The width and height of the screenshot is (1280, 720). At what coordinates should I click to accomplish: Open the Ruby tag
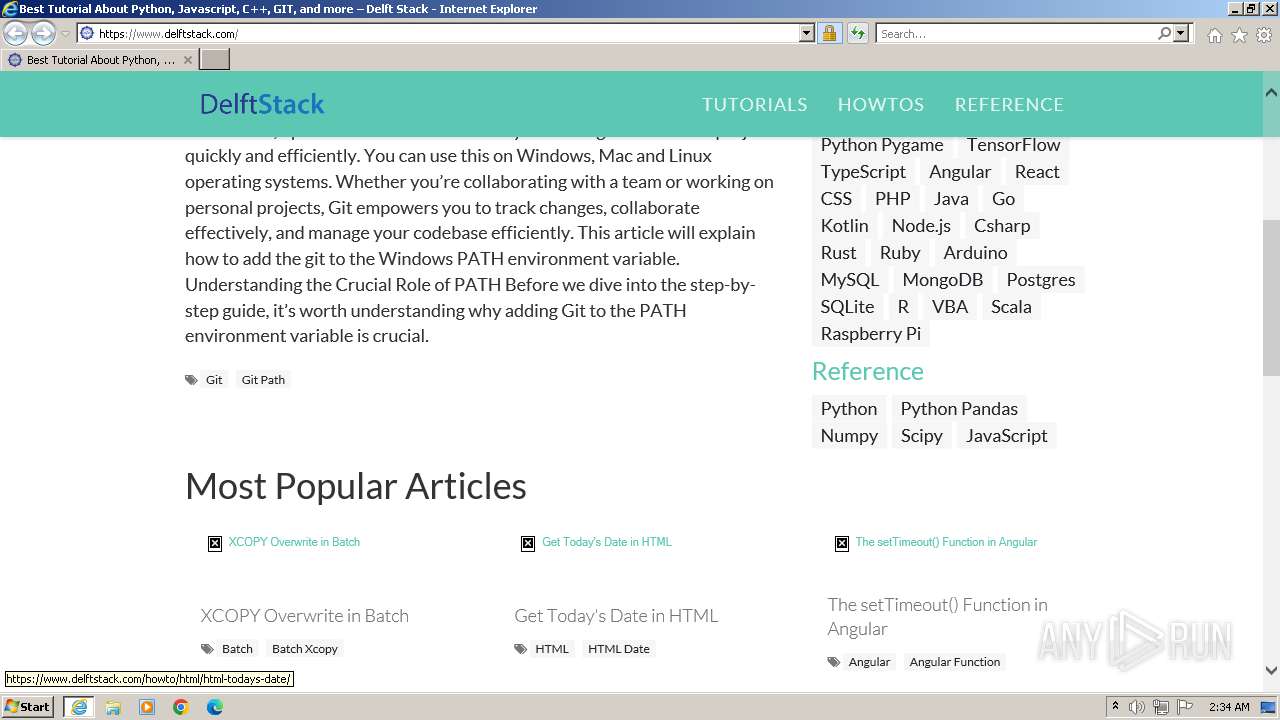point(900,253)
